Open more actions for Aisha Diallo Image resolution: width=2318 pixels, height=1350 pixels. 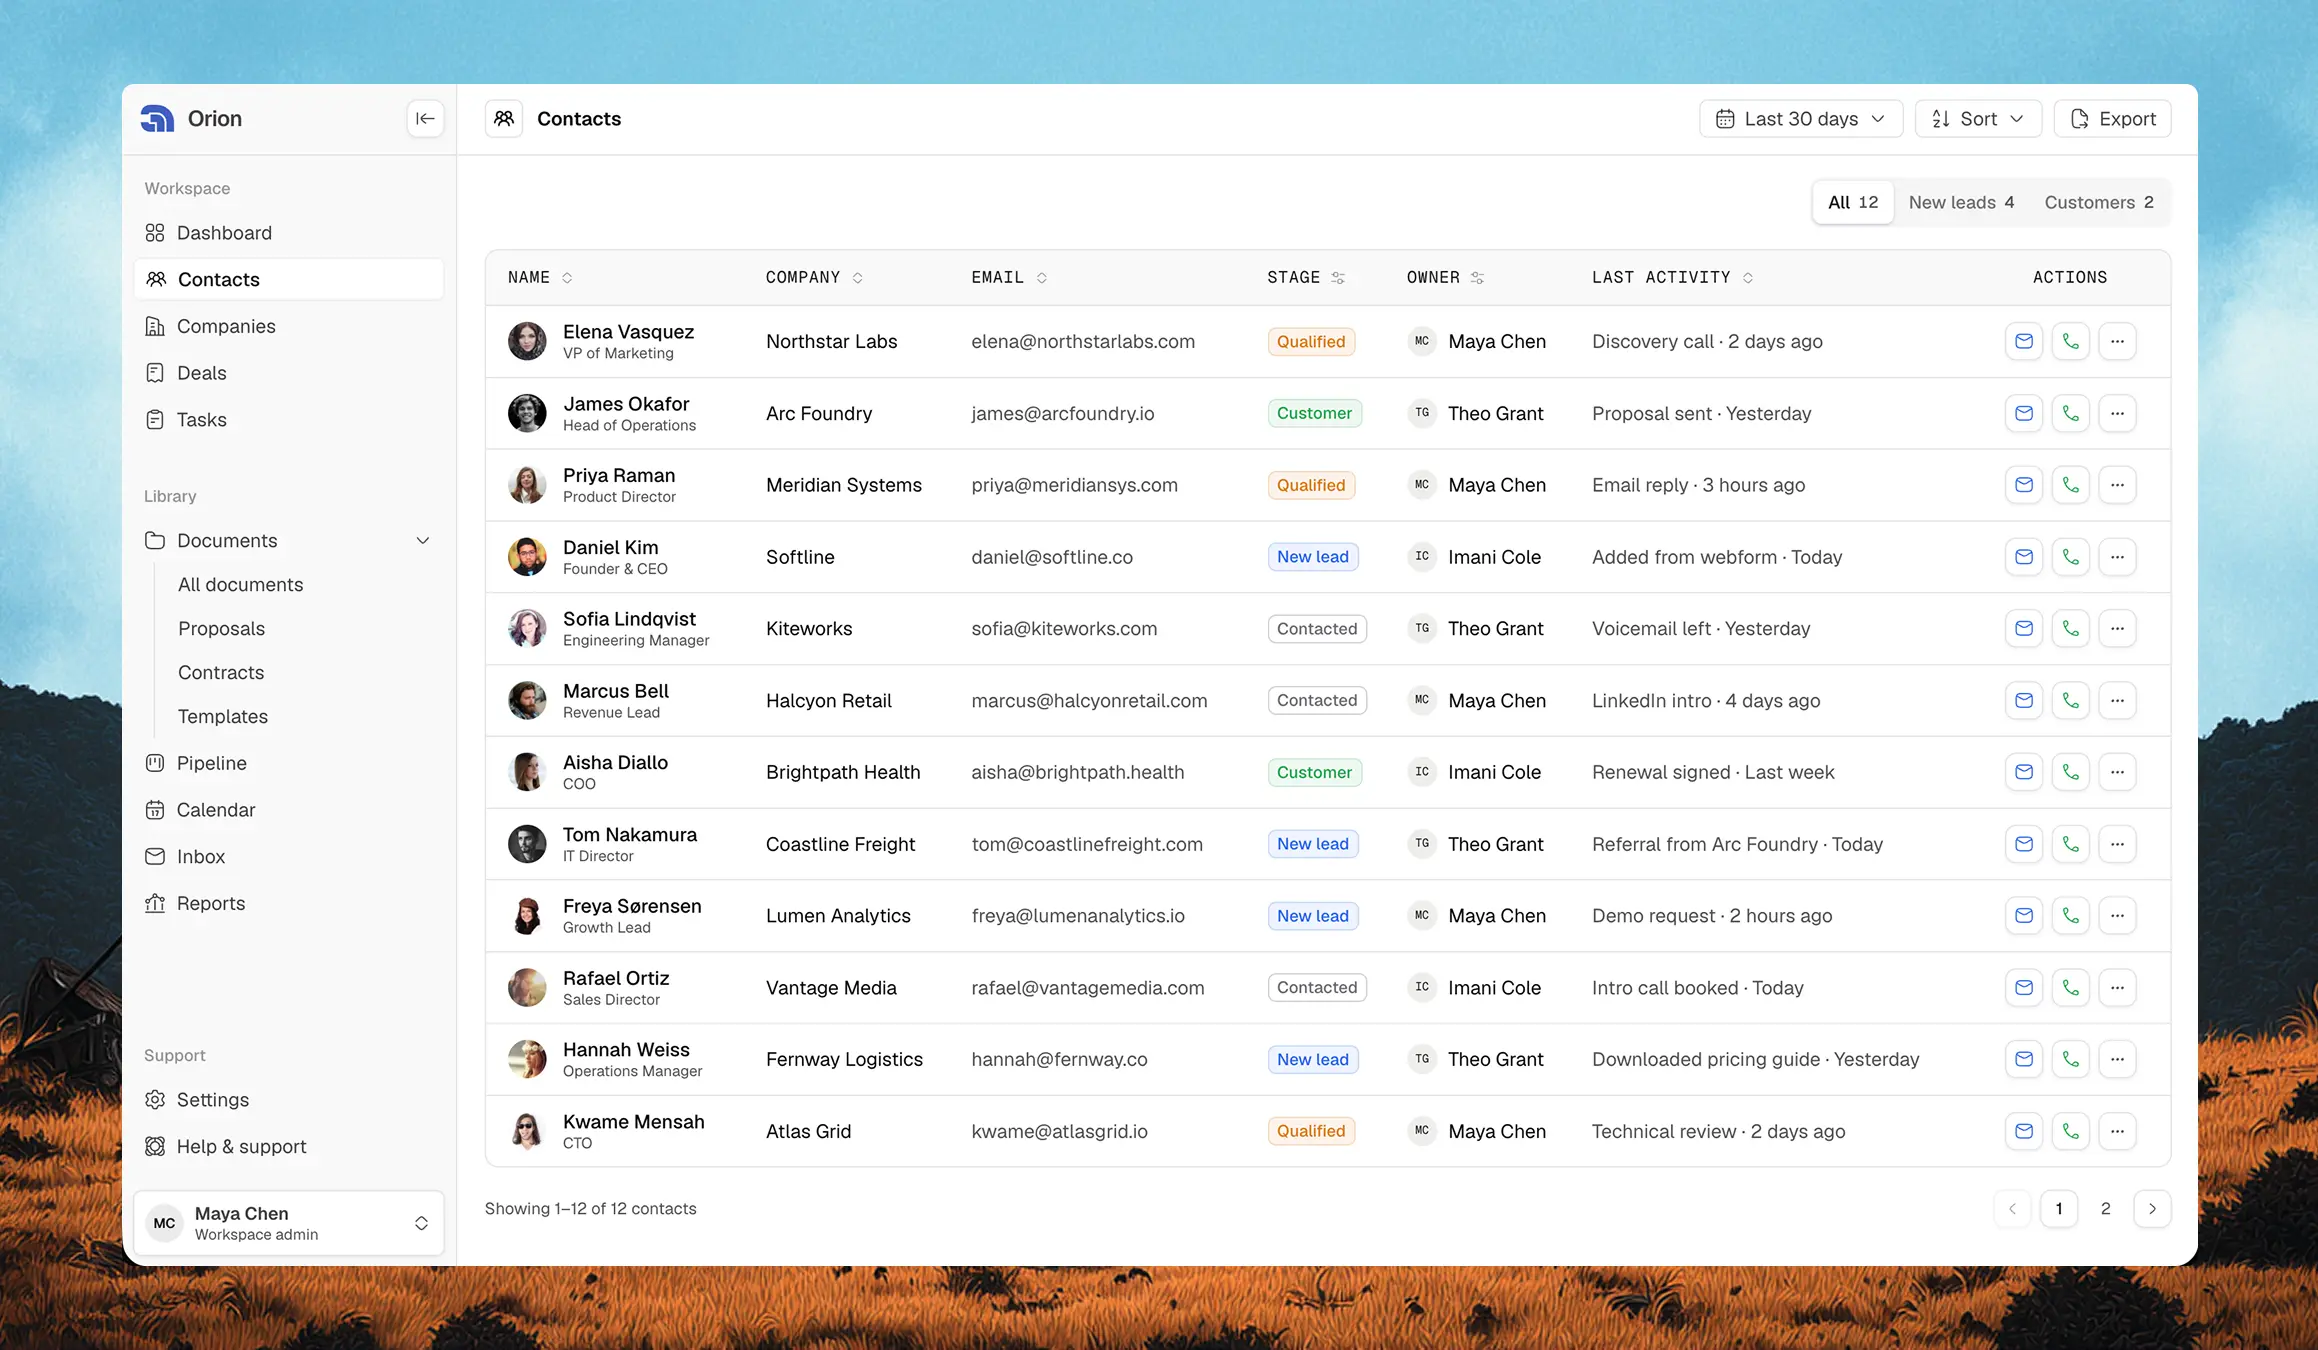pos(2117,772)
